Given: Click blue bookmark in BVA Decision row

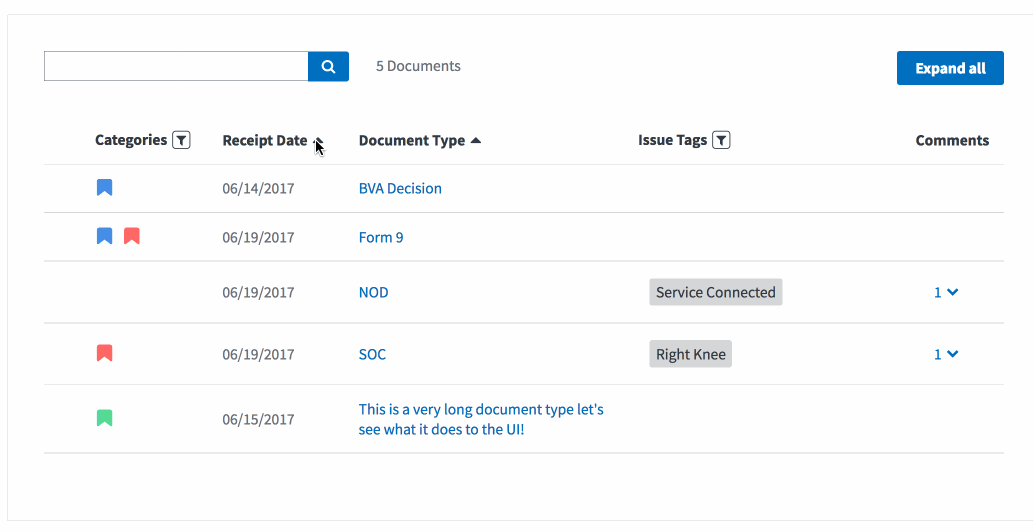Looking at the screenshot, I should pos(104,188).
